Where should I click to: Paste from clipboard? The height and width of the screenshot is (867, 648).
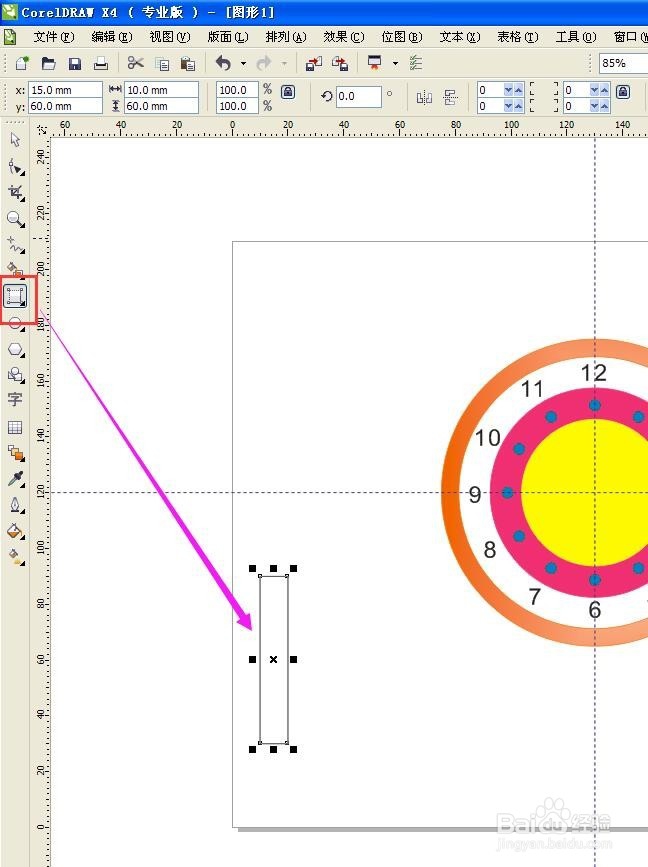[x=188, y=64]
